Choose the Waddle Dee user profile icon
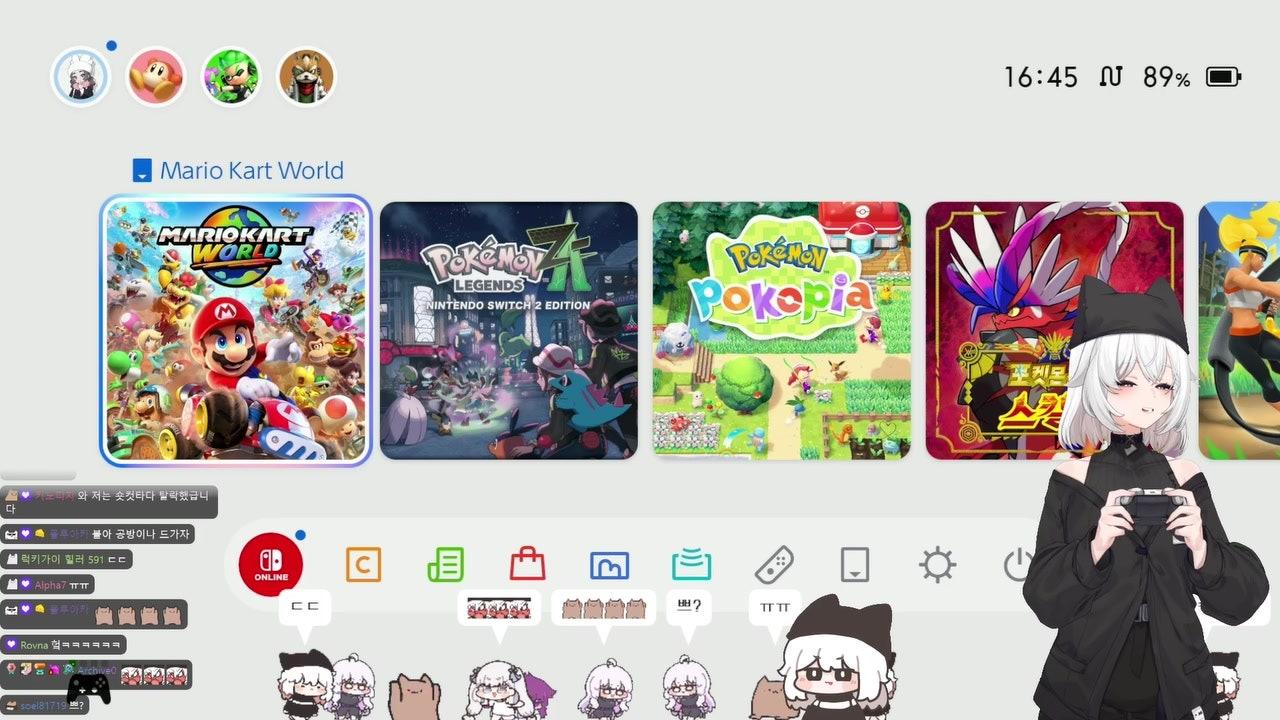Image resolution: width=1280 pixels, height=720 pixels. click(156, 77)
